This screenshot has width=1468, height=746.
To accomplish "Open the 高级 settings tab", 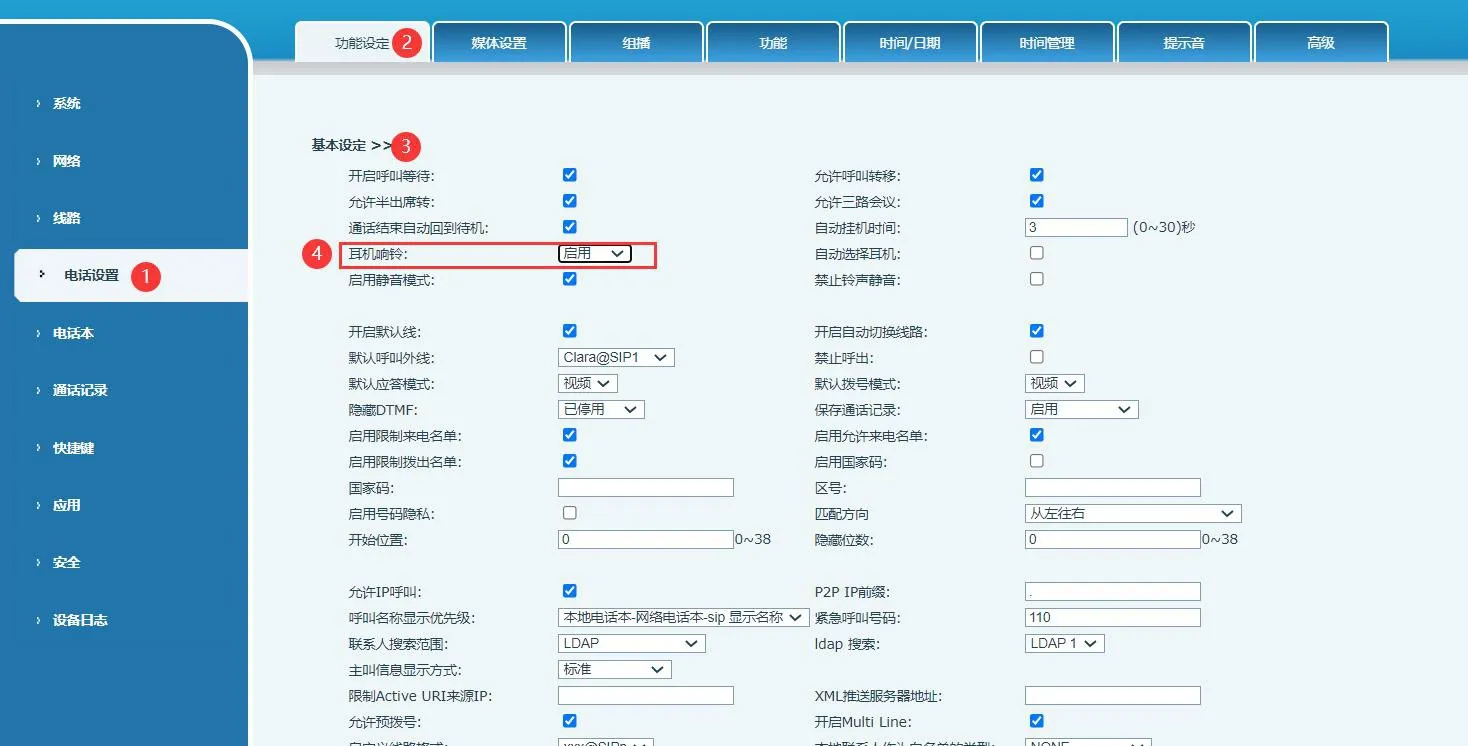I will coord(1320,41).
